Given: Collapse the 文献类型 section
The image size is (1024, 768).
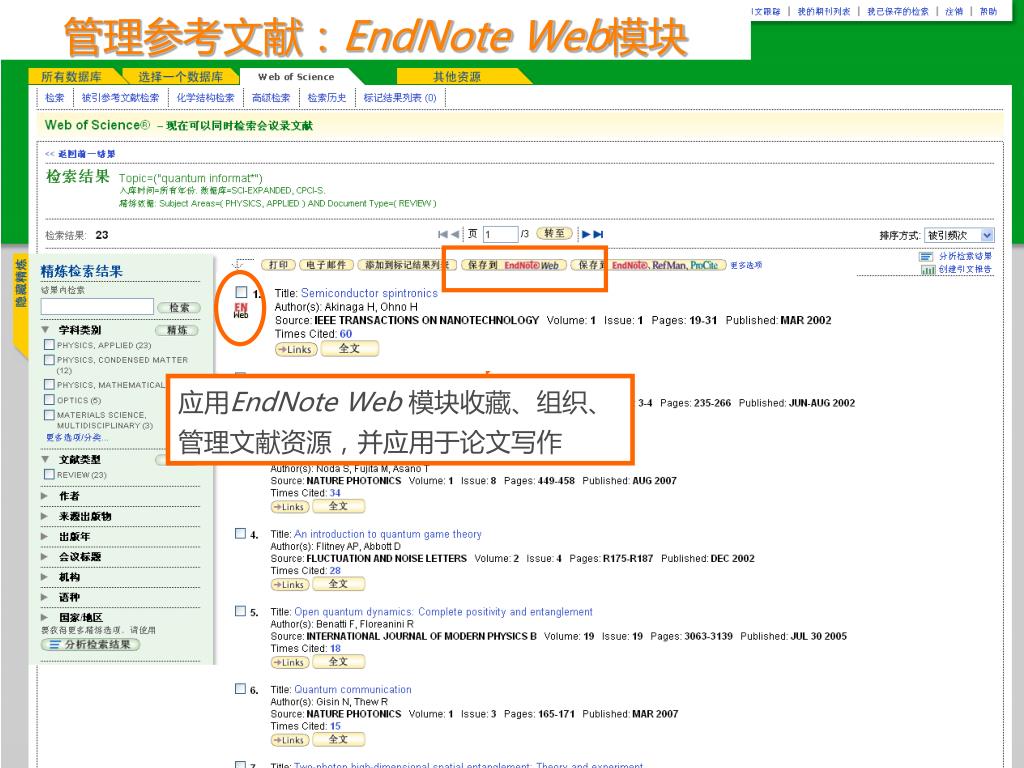Looking at the screenshot, I should [x=45, y=459].
